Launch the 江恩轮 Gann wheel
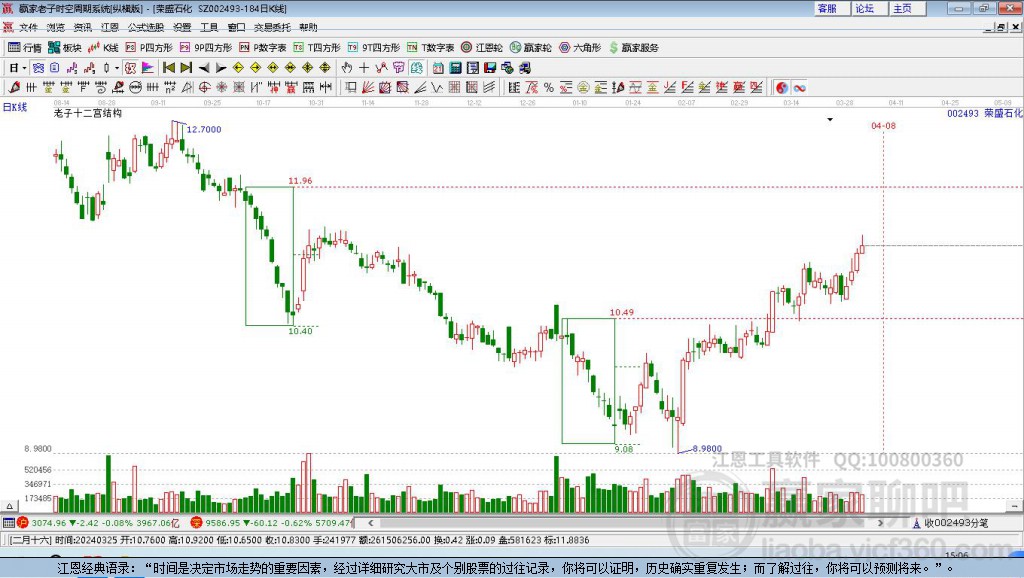This screenshot has height=578, width=1024. coord(482,48)
